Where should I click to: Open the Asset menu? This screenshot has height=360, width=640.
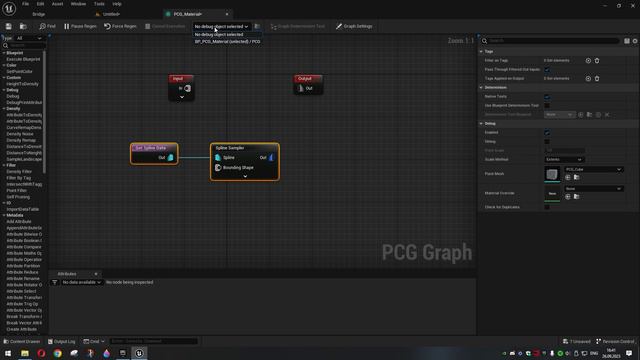[58, 4]
